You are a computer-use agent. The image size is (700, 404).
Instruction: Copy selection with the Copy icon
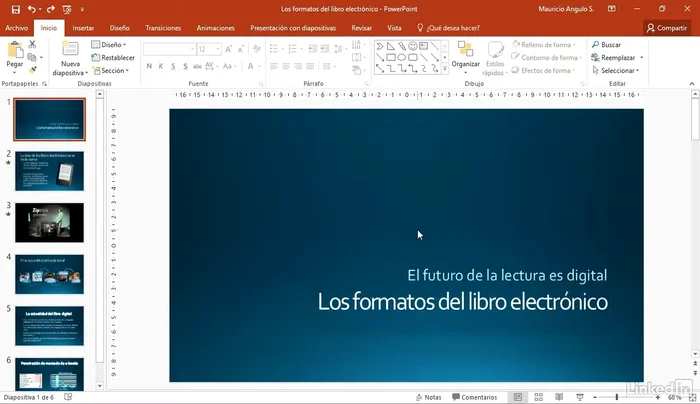tap(32, 57)
